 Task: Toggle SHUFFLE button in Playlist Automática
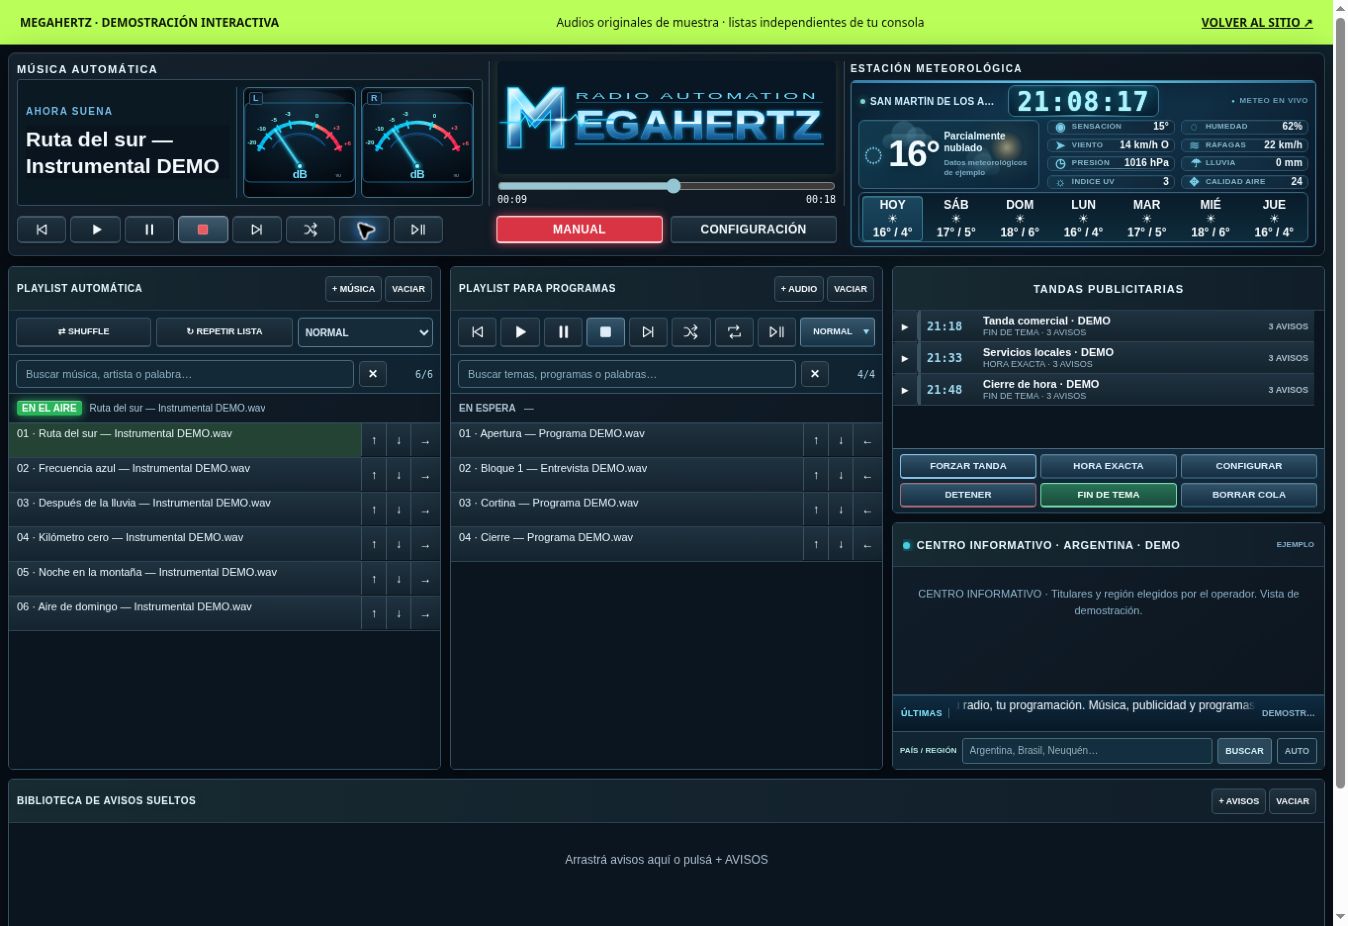(x=83, y=332)
